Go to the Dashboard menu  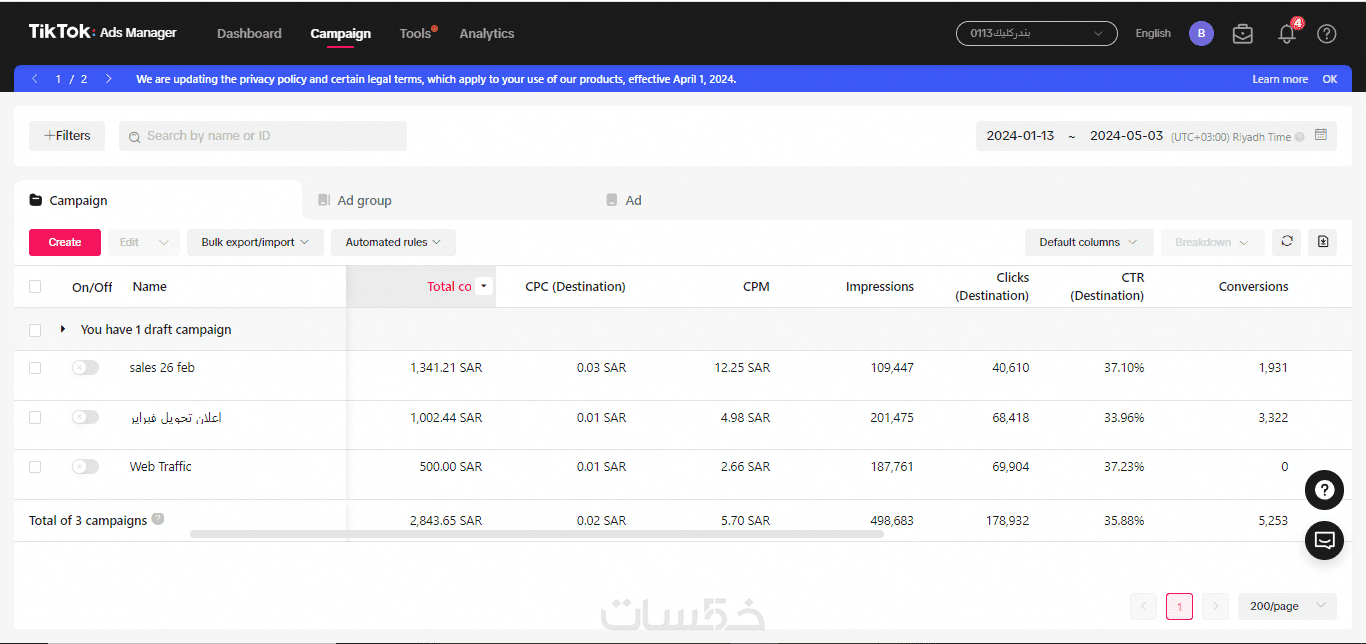point(249,33)
